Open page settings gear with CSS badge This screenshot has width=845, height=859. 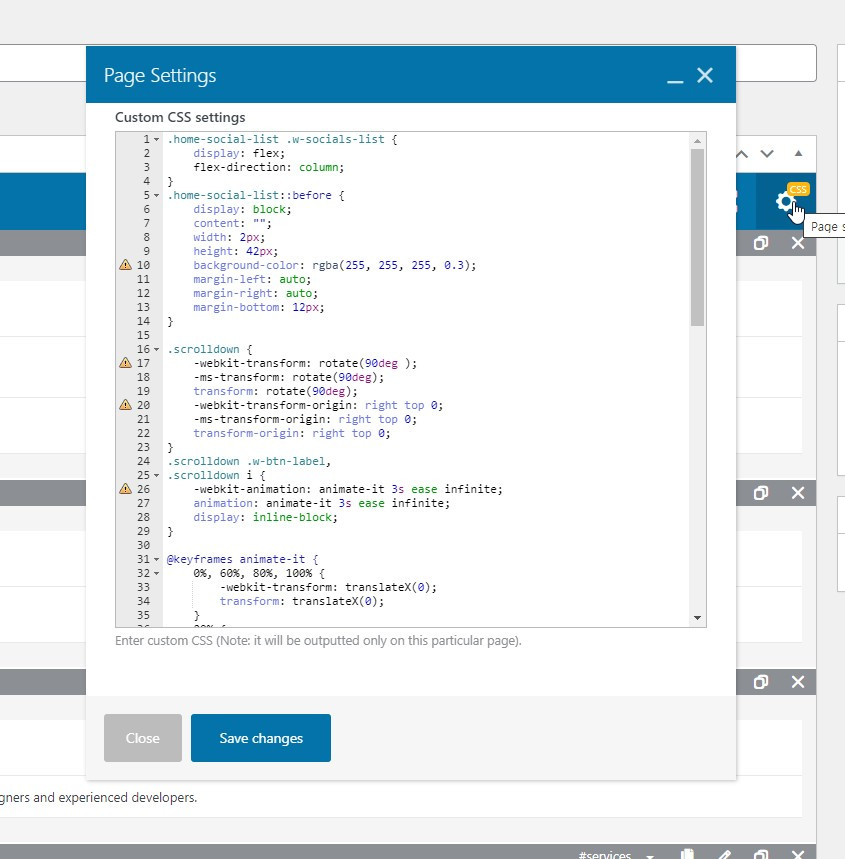click(x=786, y=202)
